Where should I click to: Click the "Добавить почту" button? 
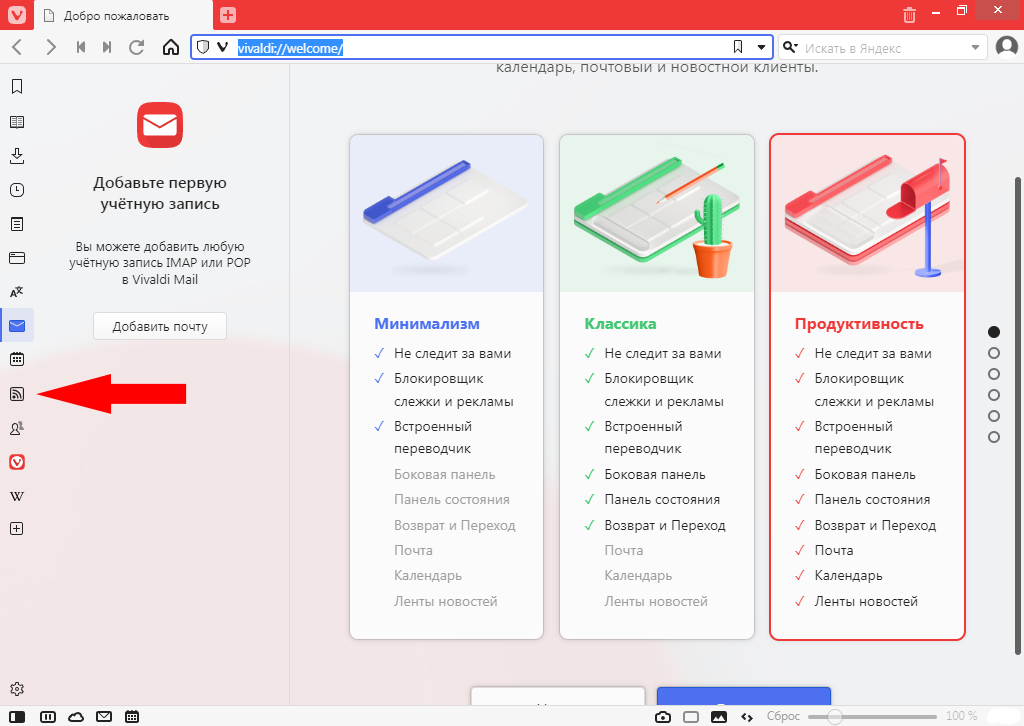160,326
